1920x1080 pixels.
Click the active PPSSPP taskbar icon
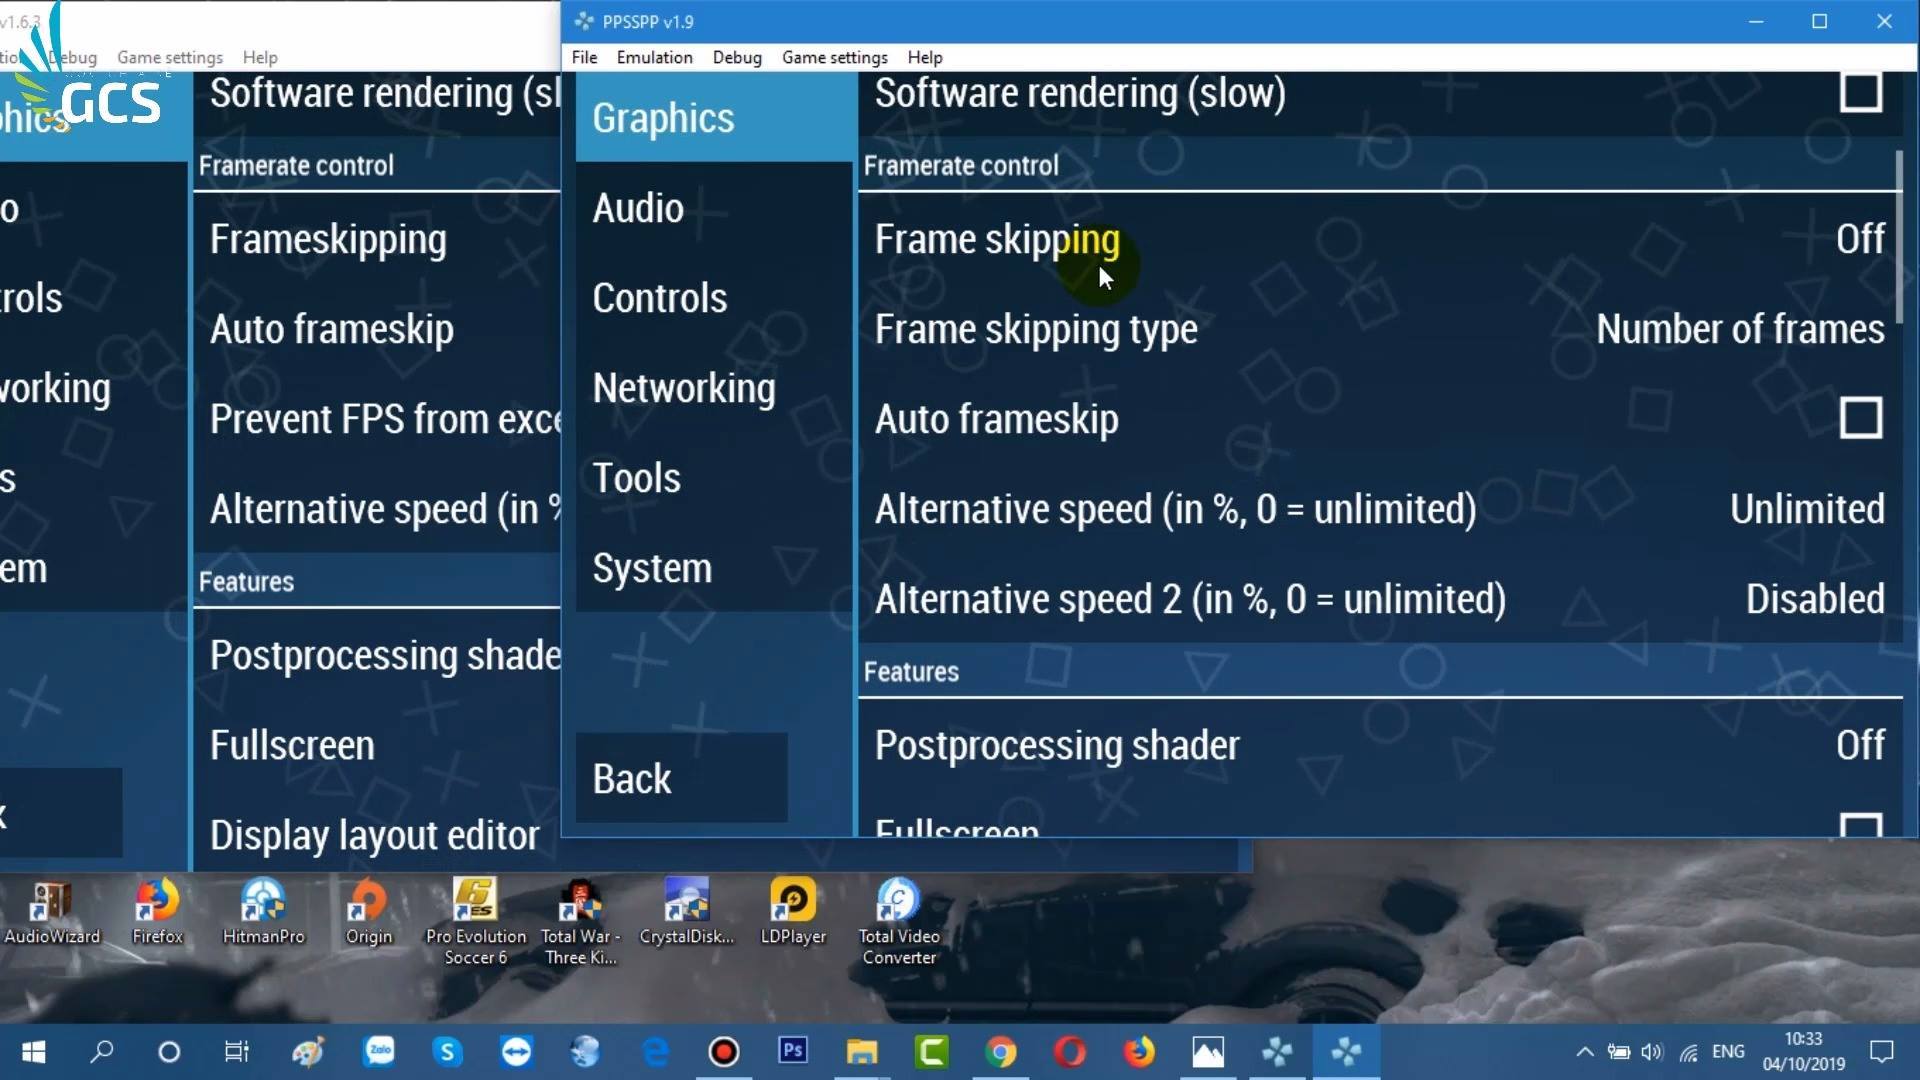pyautogui.click(x=1346, y=1051)
